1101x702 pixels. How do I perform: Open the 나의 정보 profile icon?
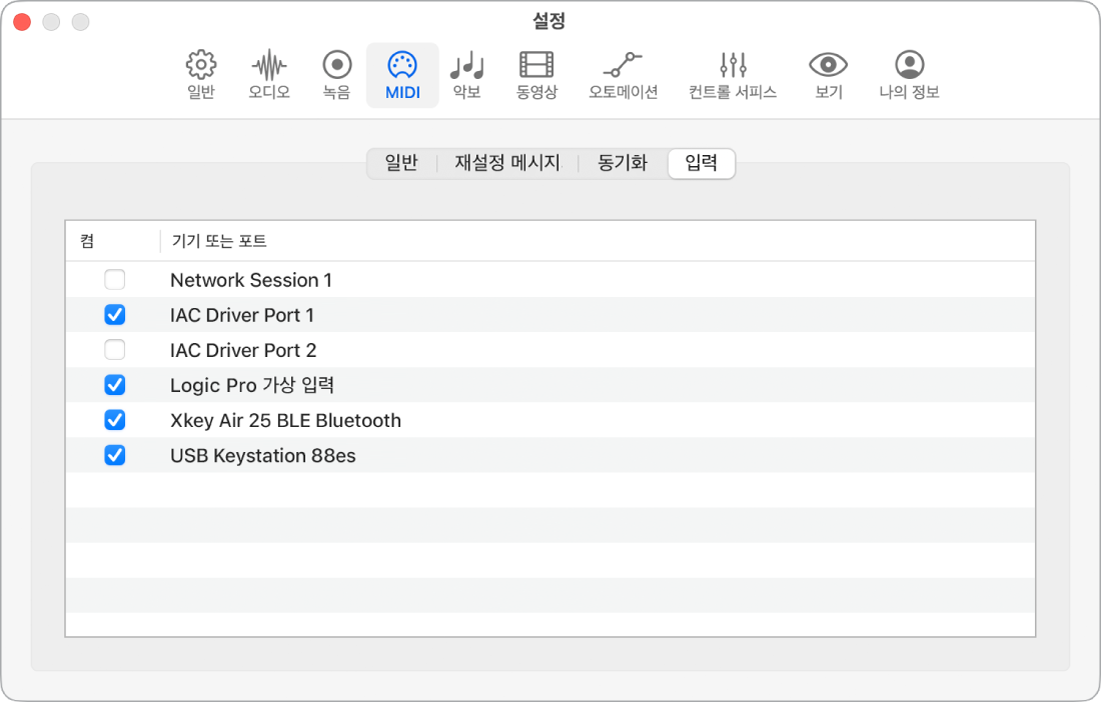909,66
